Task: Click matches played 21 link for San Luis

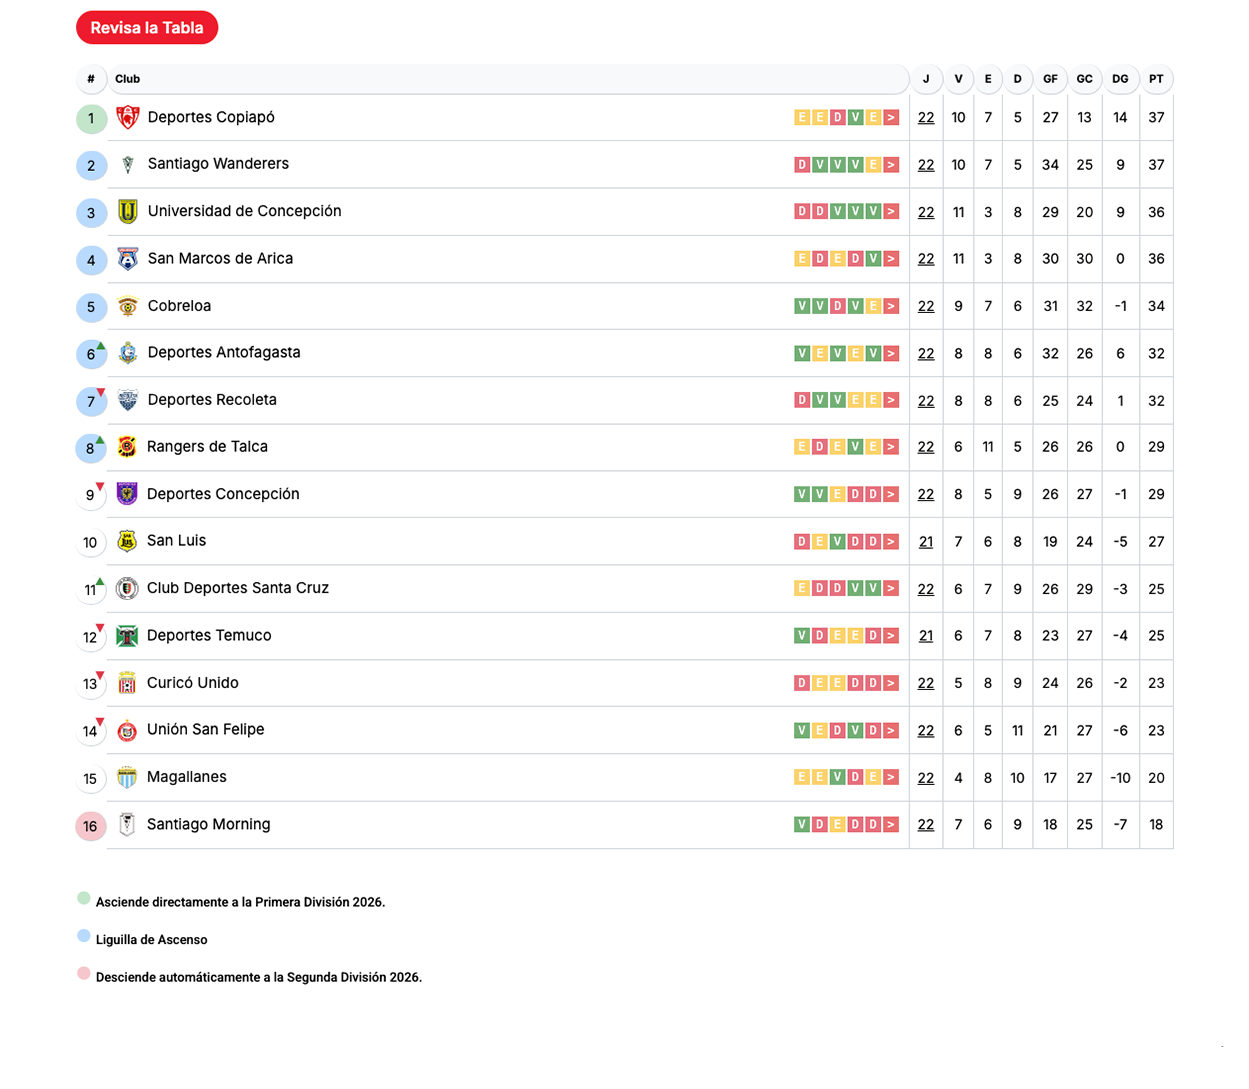Action: pyautogui.click(x=926, y=542)
